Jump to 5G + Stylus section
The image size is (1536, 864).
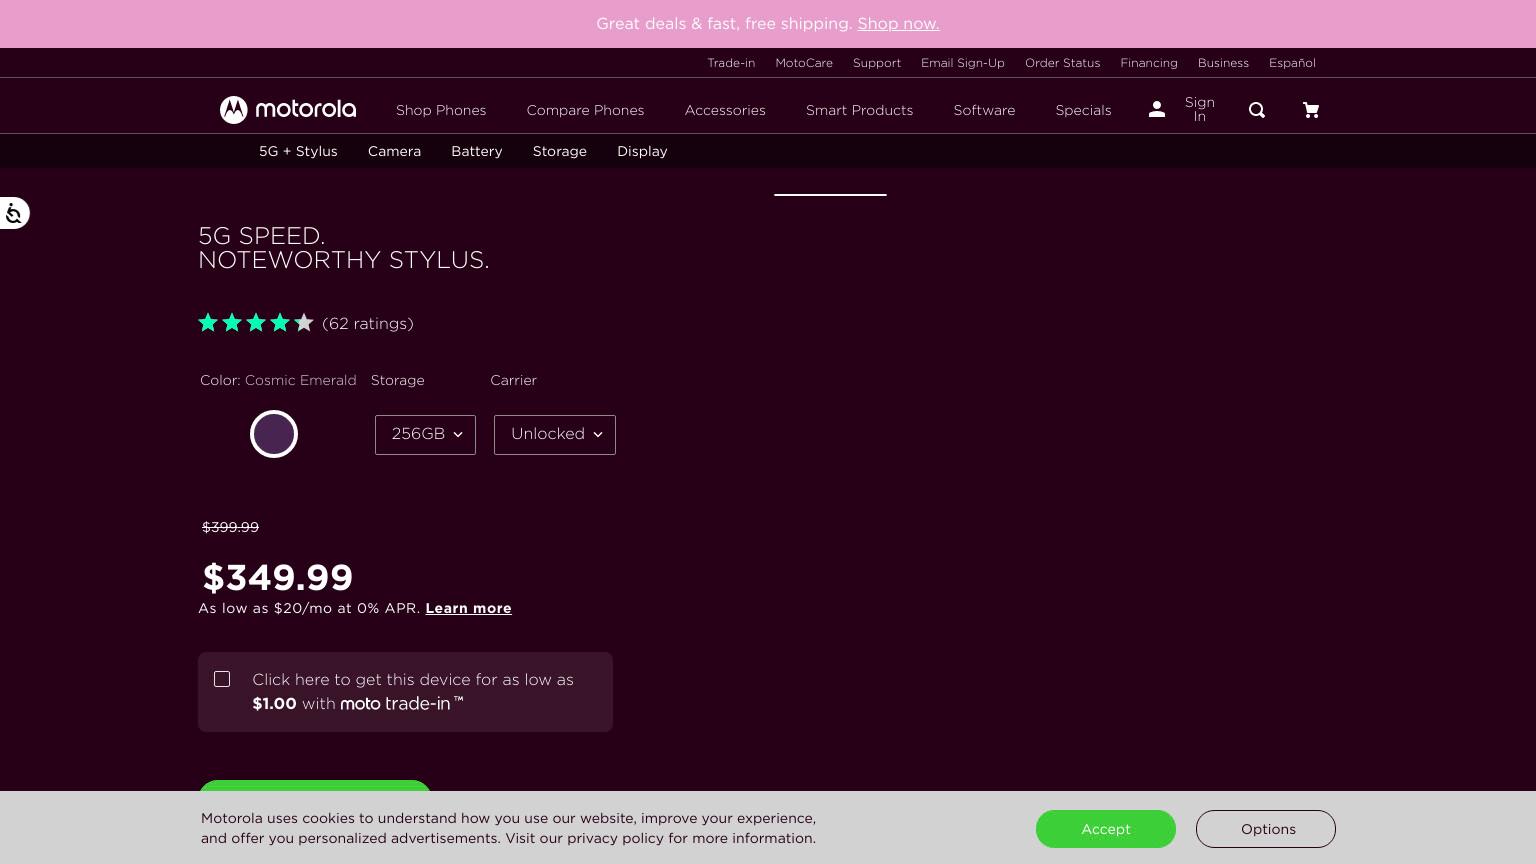pyautogui.click(x=298, y=151)
